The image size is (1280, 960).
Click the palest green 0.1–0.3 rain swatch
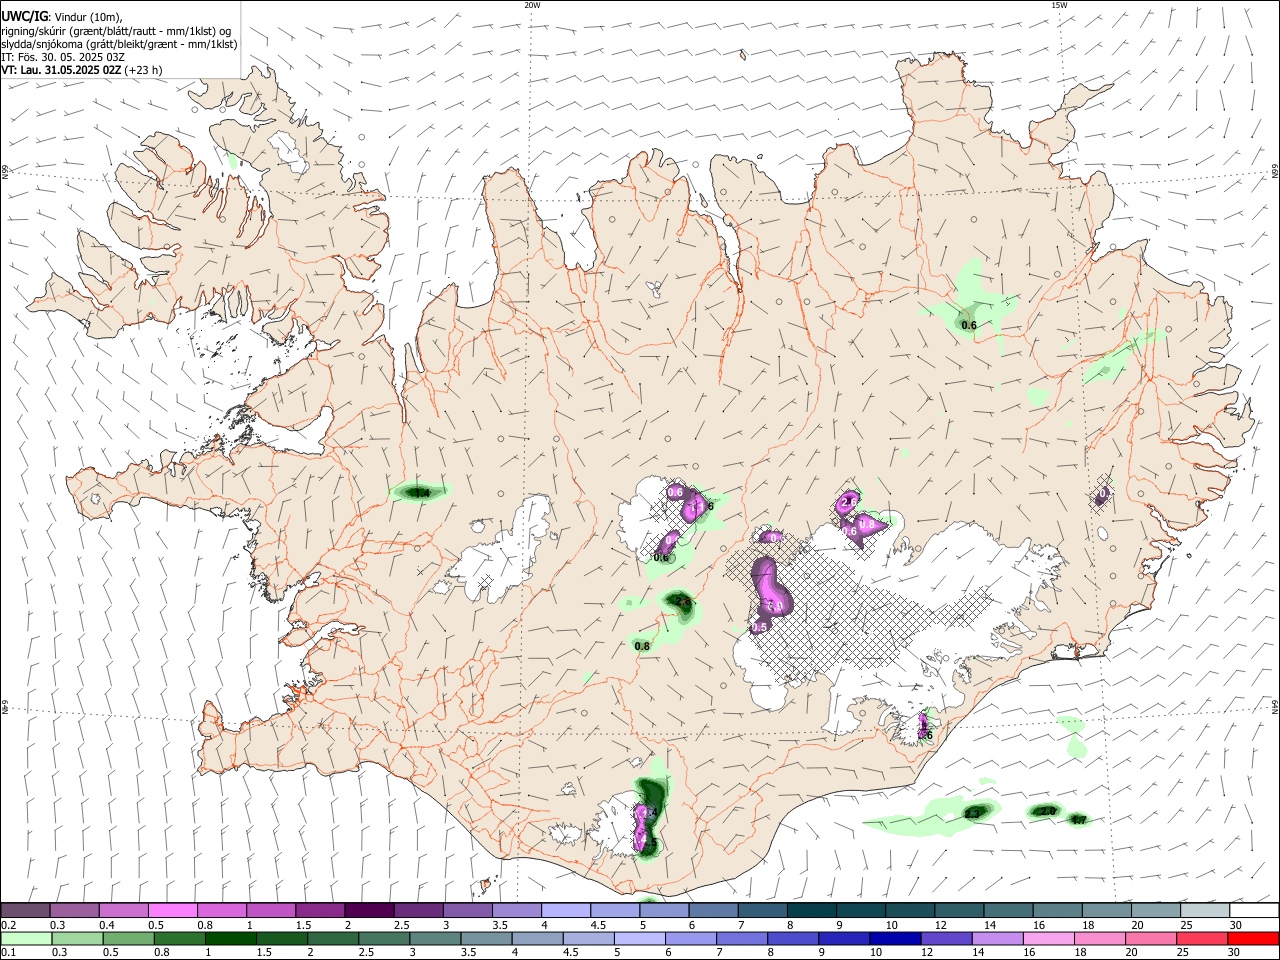[25, 938]
